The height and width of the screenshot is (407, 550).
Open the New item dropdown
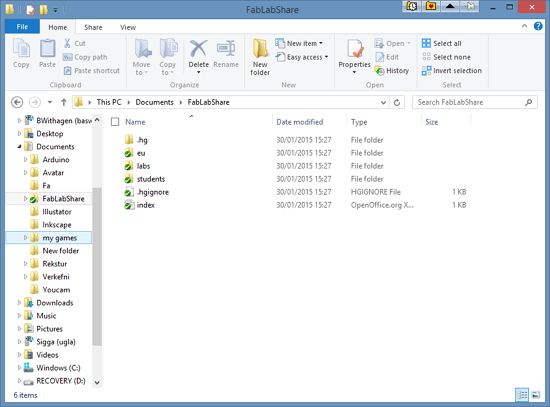pyautogui.click(x=299, y=43)
